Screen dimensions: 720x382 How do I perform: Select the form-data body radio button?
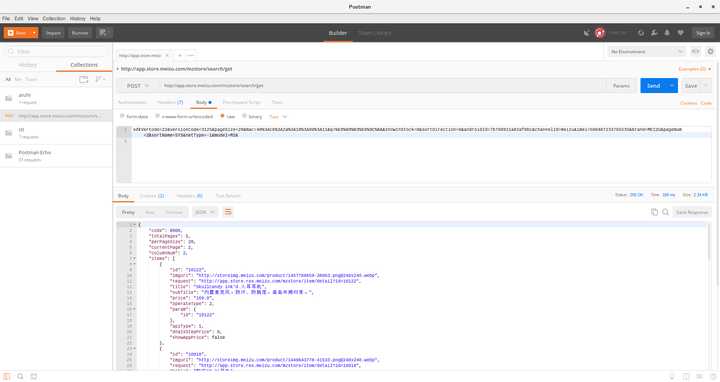(122, 117)
